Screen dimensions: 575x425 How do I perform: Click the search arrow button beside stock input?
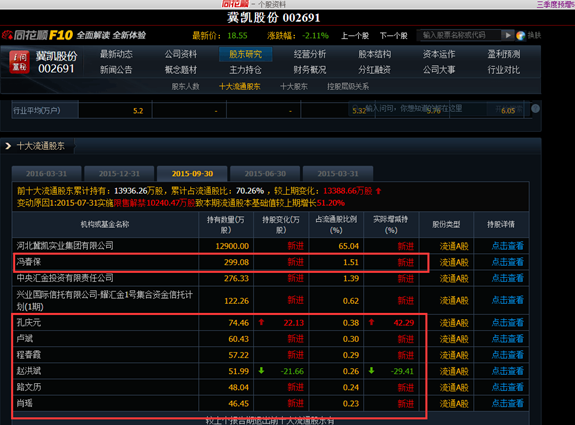point(507,35)
